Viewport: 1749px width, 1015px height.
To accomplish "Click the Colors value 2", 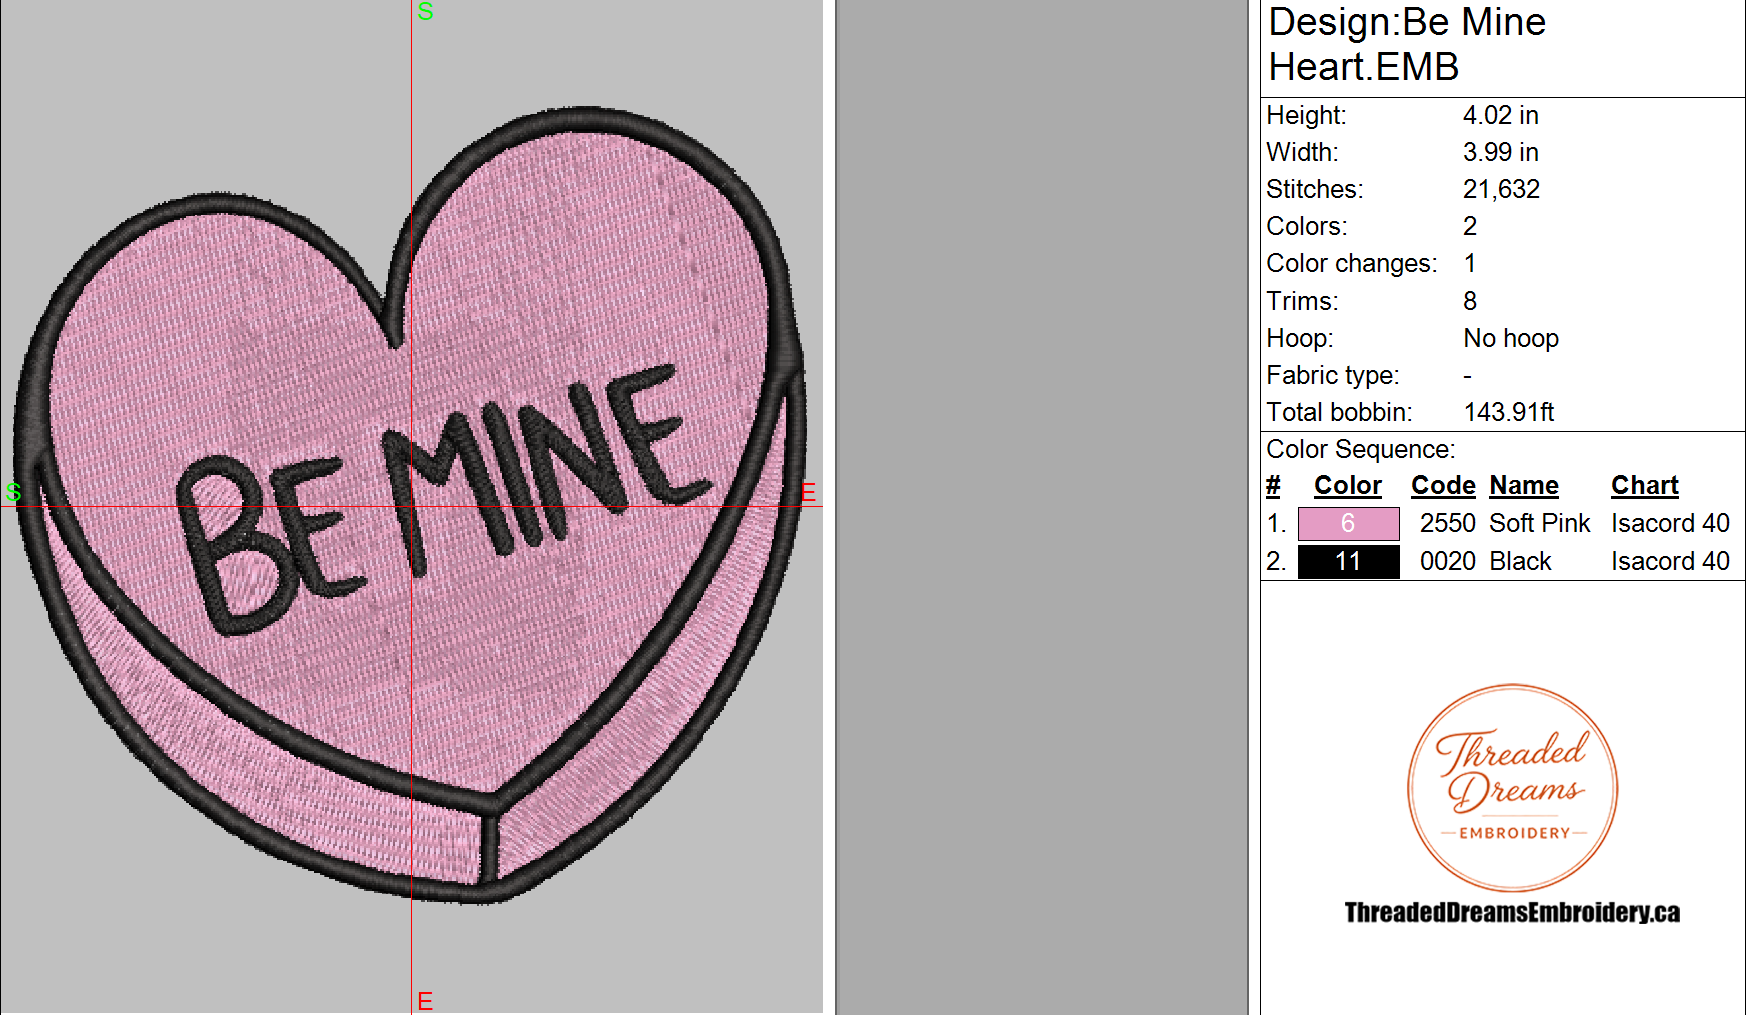I will [1470, 226].
